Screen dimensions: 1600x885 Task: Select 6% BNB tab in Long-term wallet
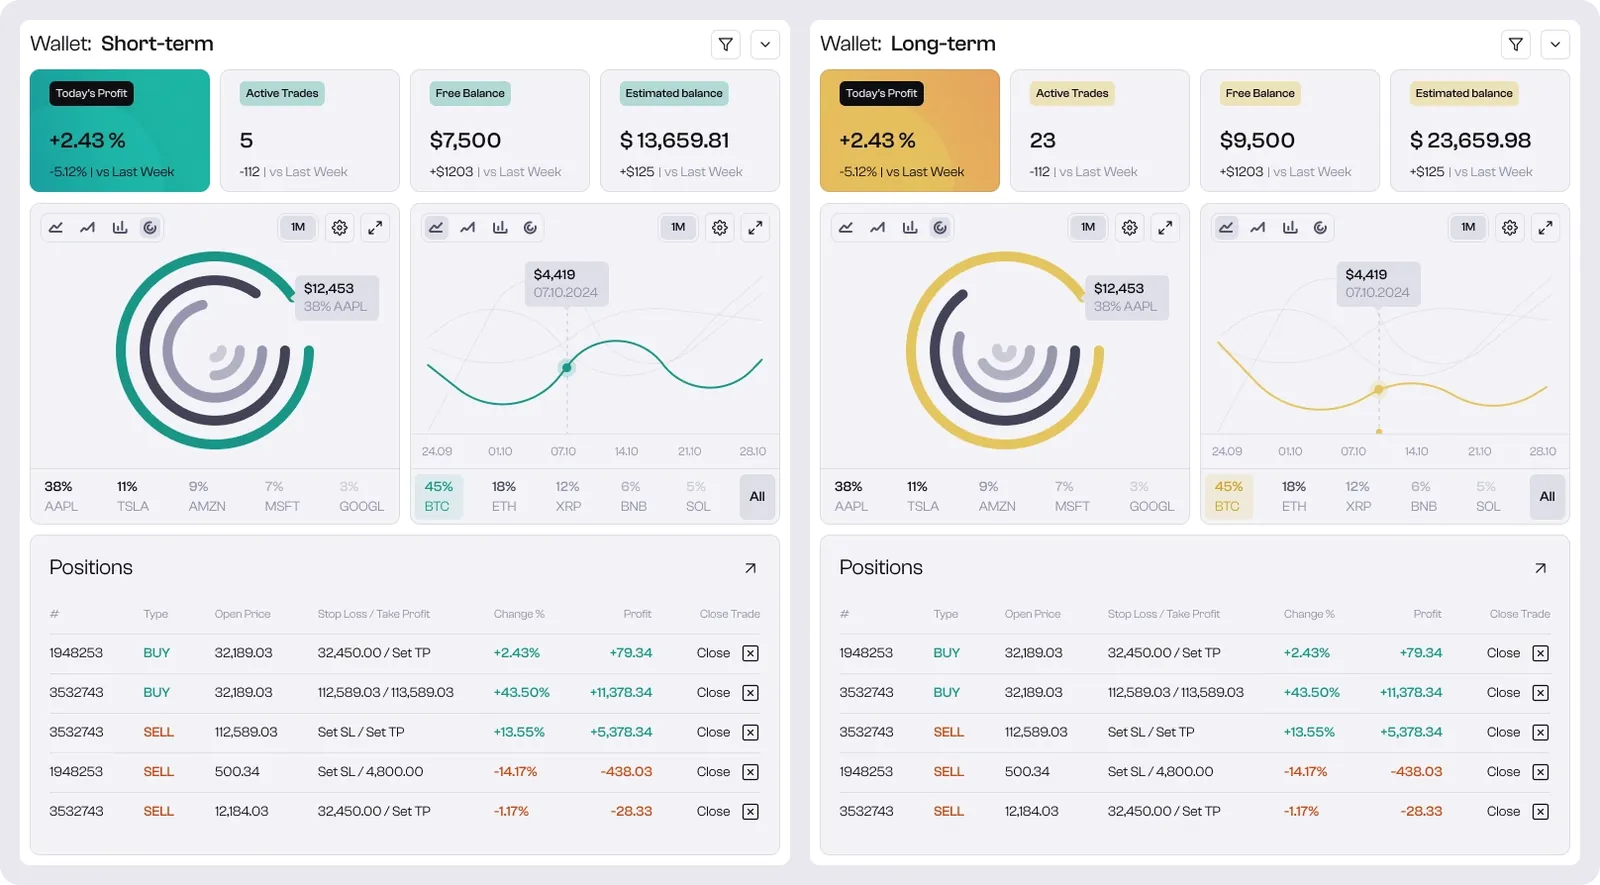(x=1423, y=497)
